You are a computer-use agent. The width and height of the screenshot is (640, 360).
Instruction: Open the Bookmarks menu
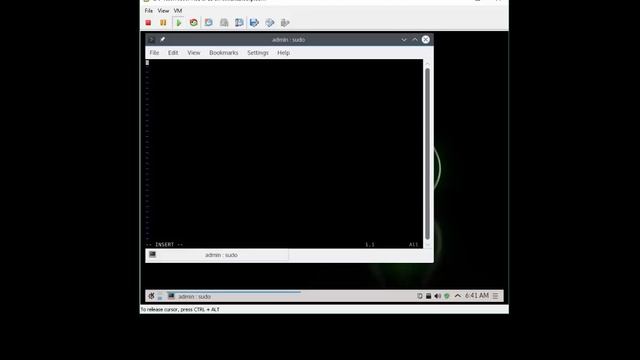coord(224,53)
